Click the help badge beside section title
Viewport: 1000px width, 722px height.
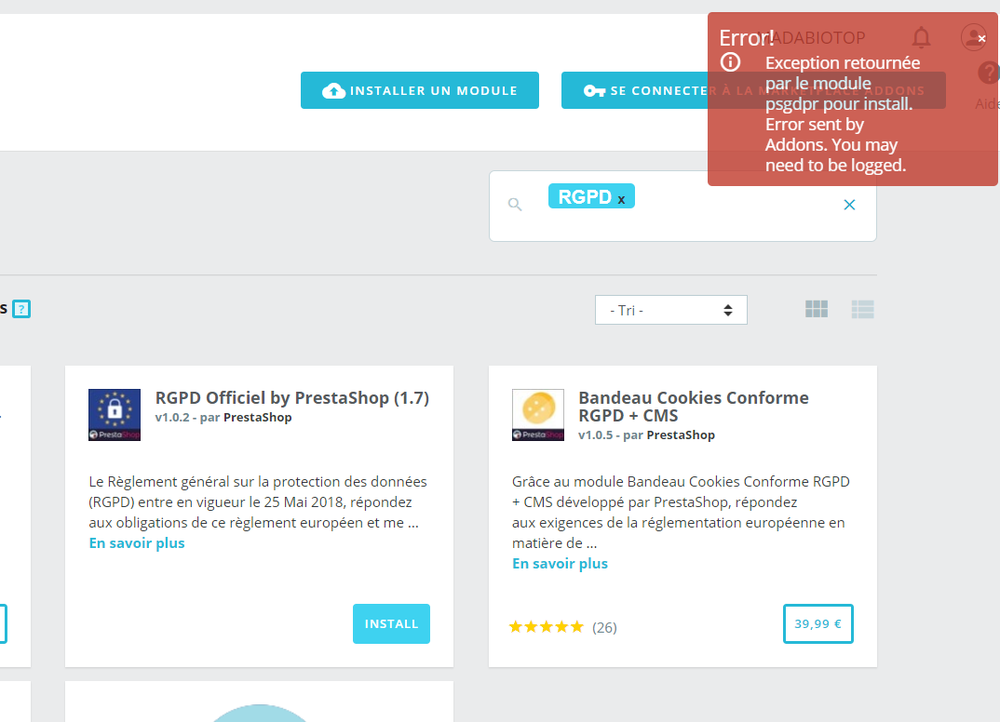(x=22, y=309)
